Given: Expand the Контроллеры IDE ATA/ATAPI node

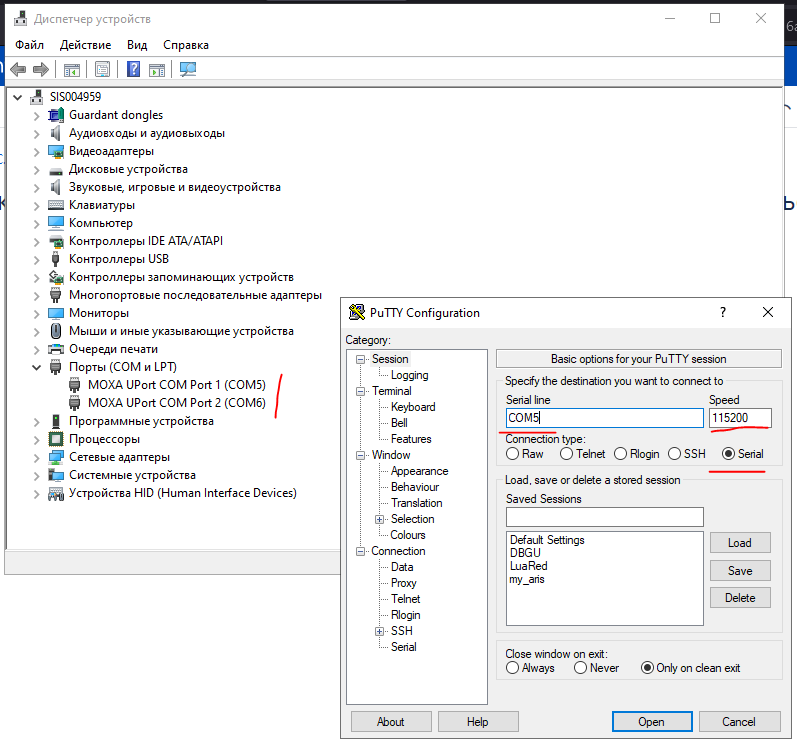Looking at the screenshot, I should [36, 241].
